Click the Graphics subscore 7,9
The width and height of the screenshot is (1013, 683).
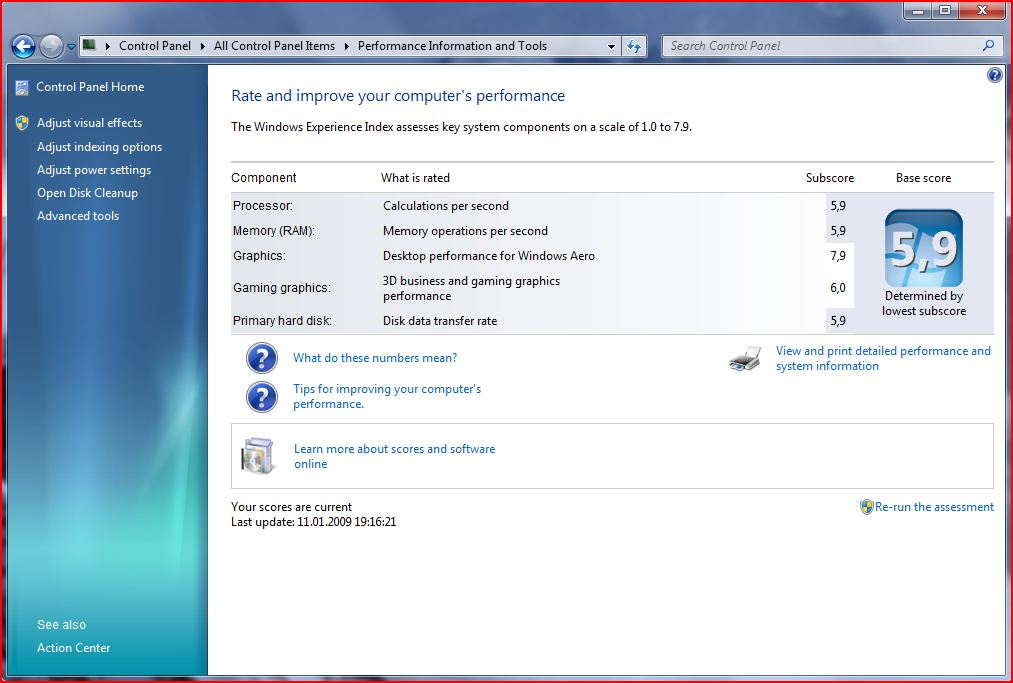(838, 256)
